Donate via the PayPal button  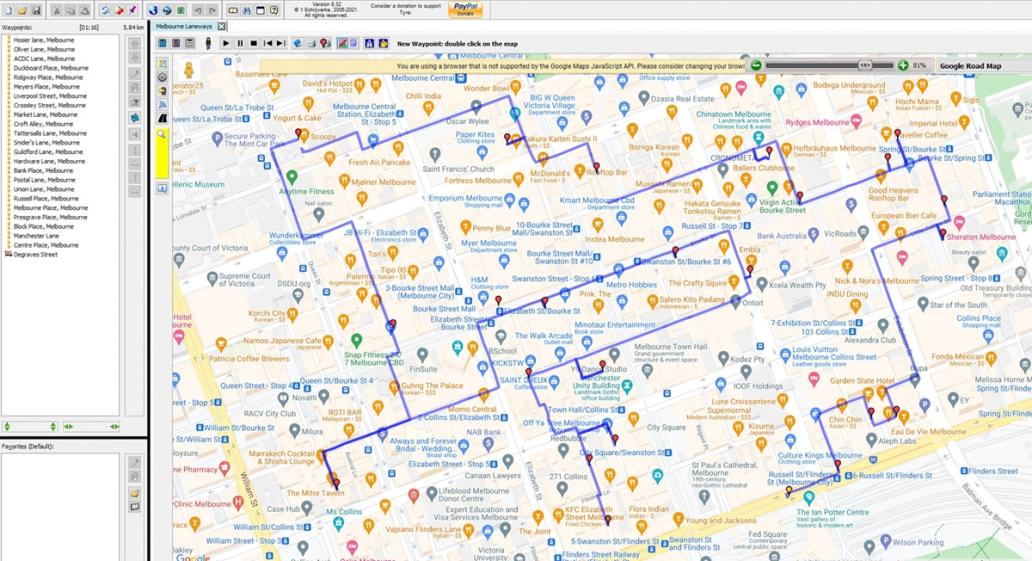tap(466, 9)
